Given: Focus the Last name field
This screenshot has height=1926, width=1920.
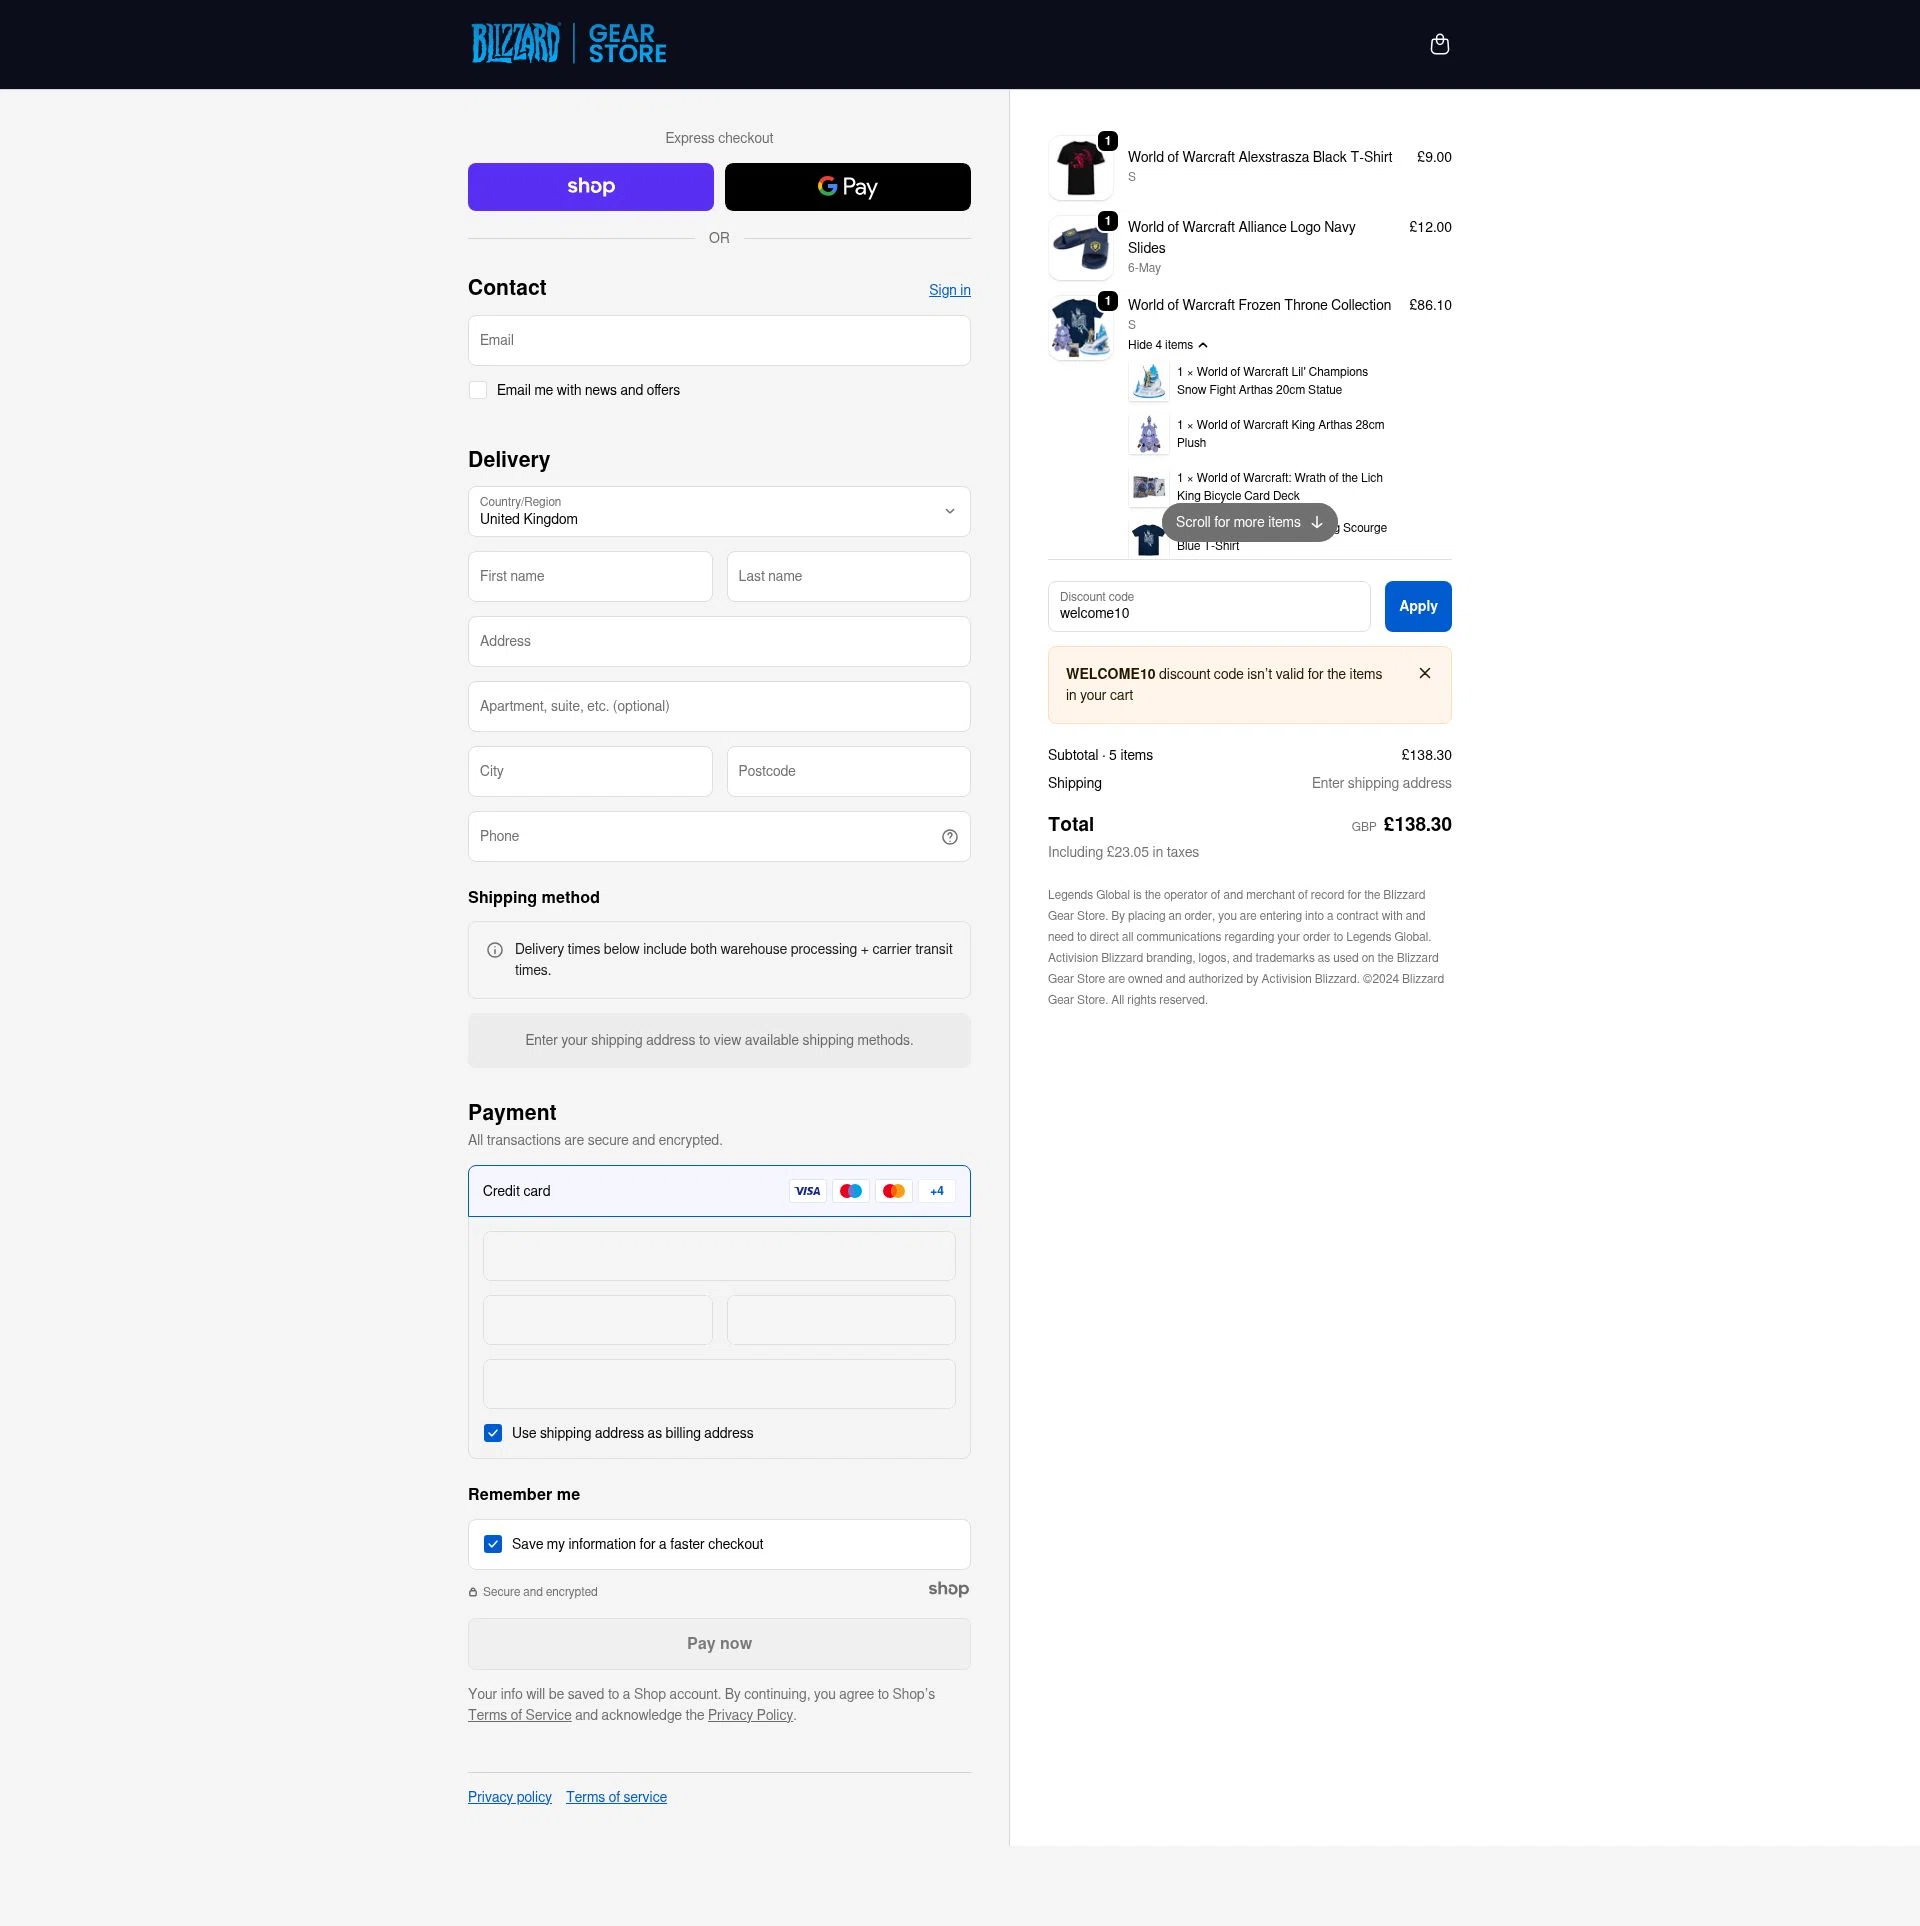Looking at the screenshot, I should (849, 576).
